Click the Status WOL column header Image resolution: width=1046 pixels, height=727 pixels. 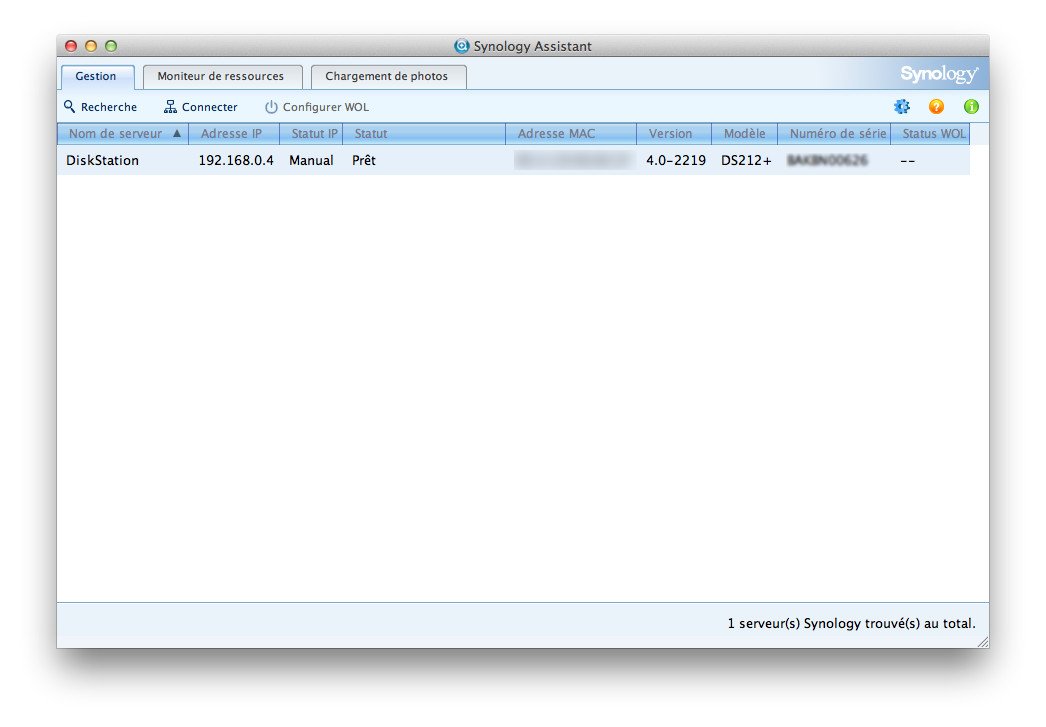[933, 134]
